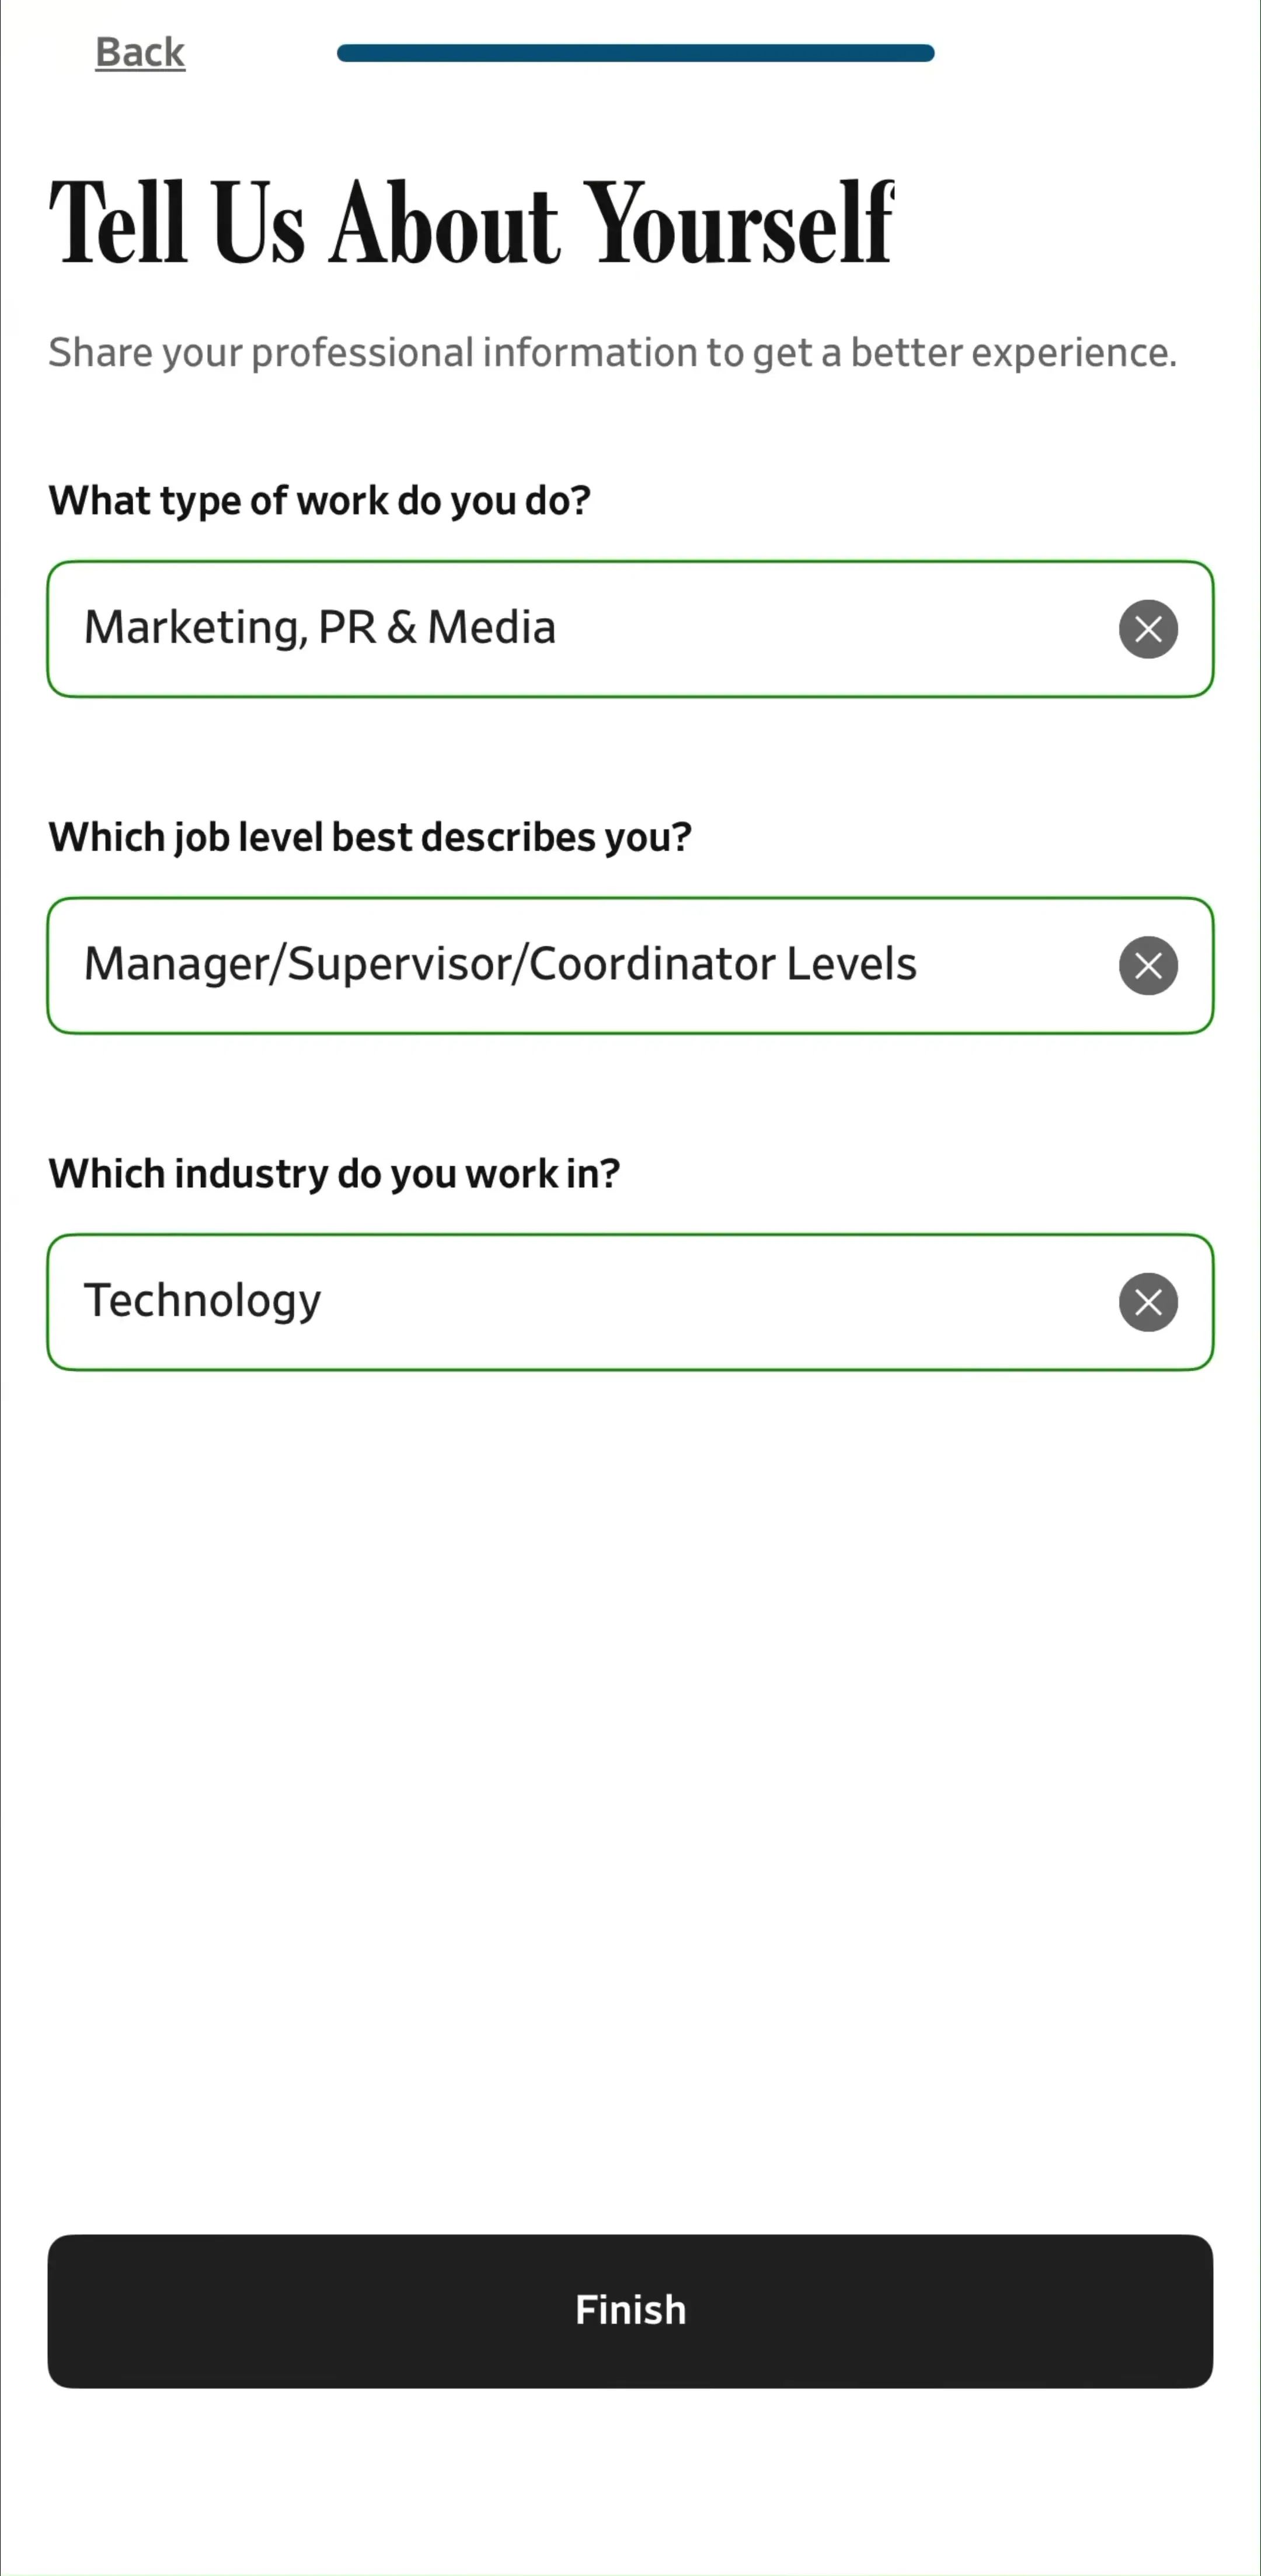
Task: Click the word "Finish" on the black button
Action: click(x=630, y=2310)
